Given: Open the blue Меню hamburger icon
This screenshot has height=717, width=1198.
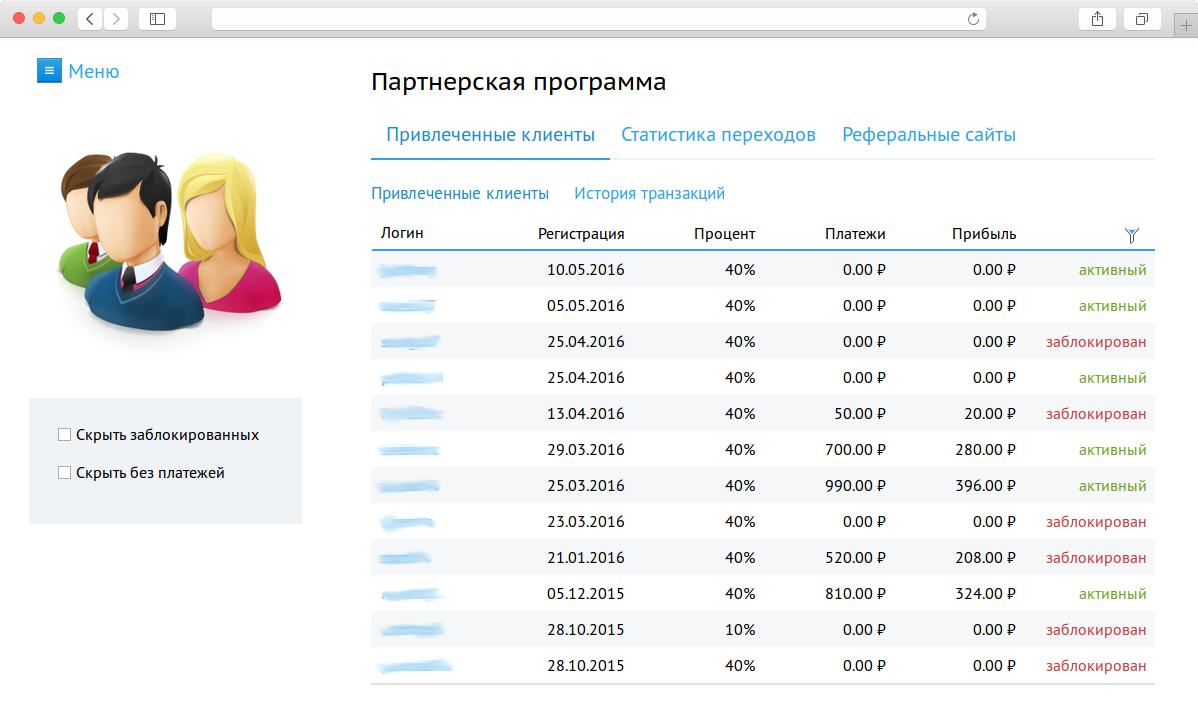Looking at the screenshot, I should pos(49,71).
